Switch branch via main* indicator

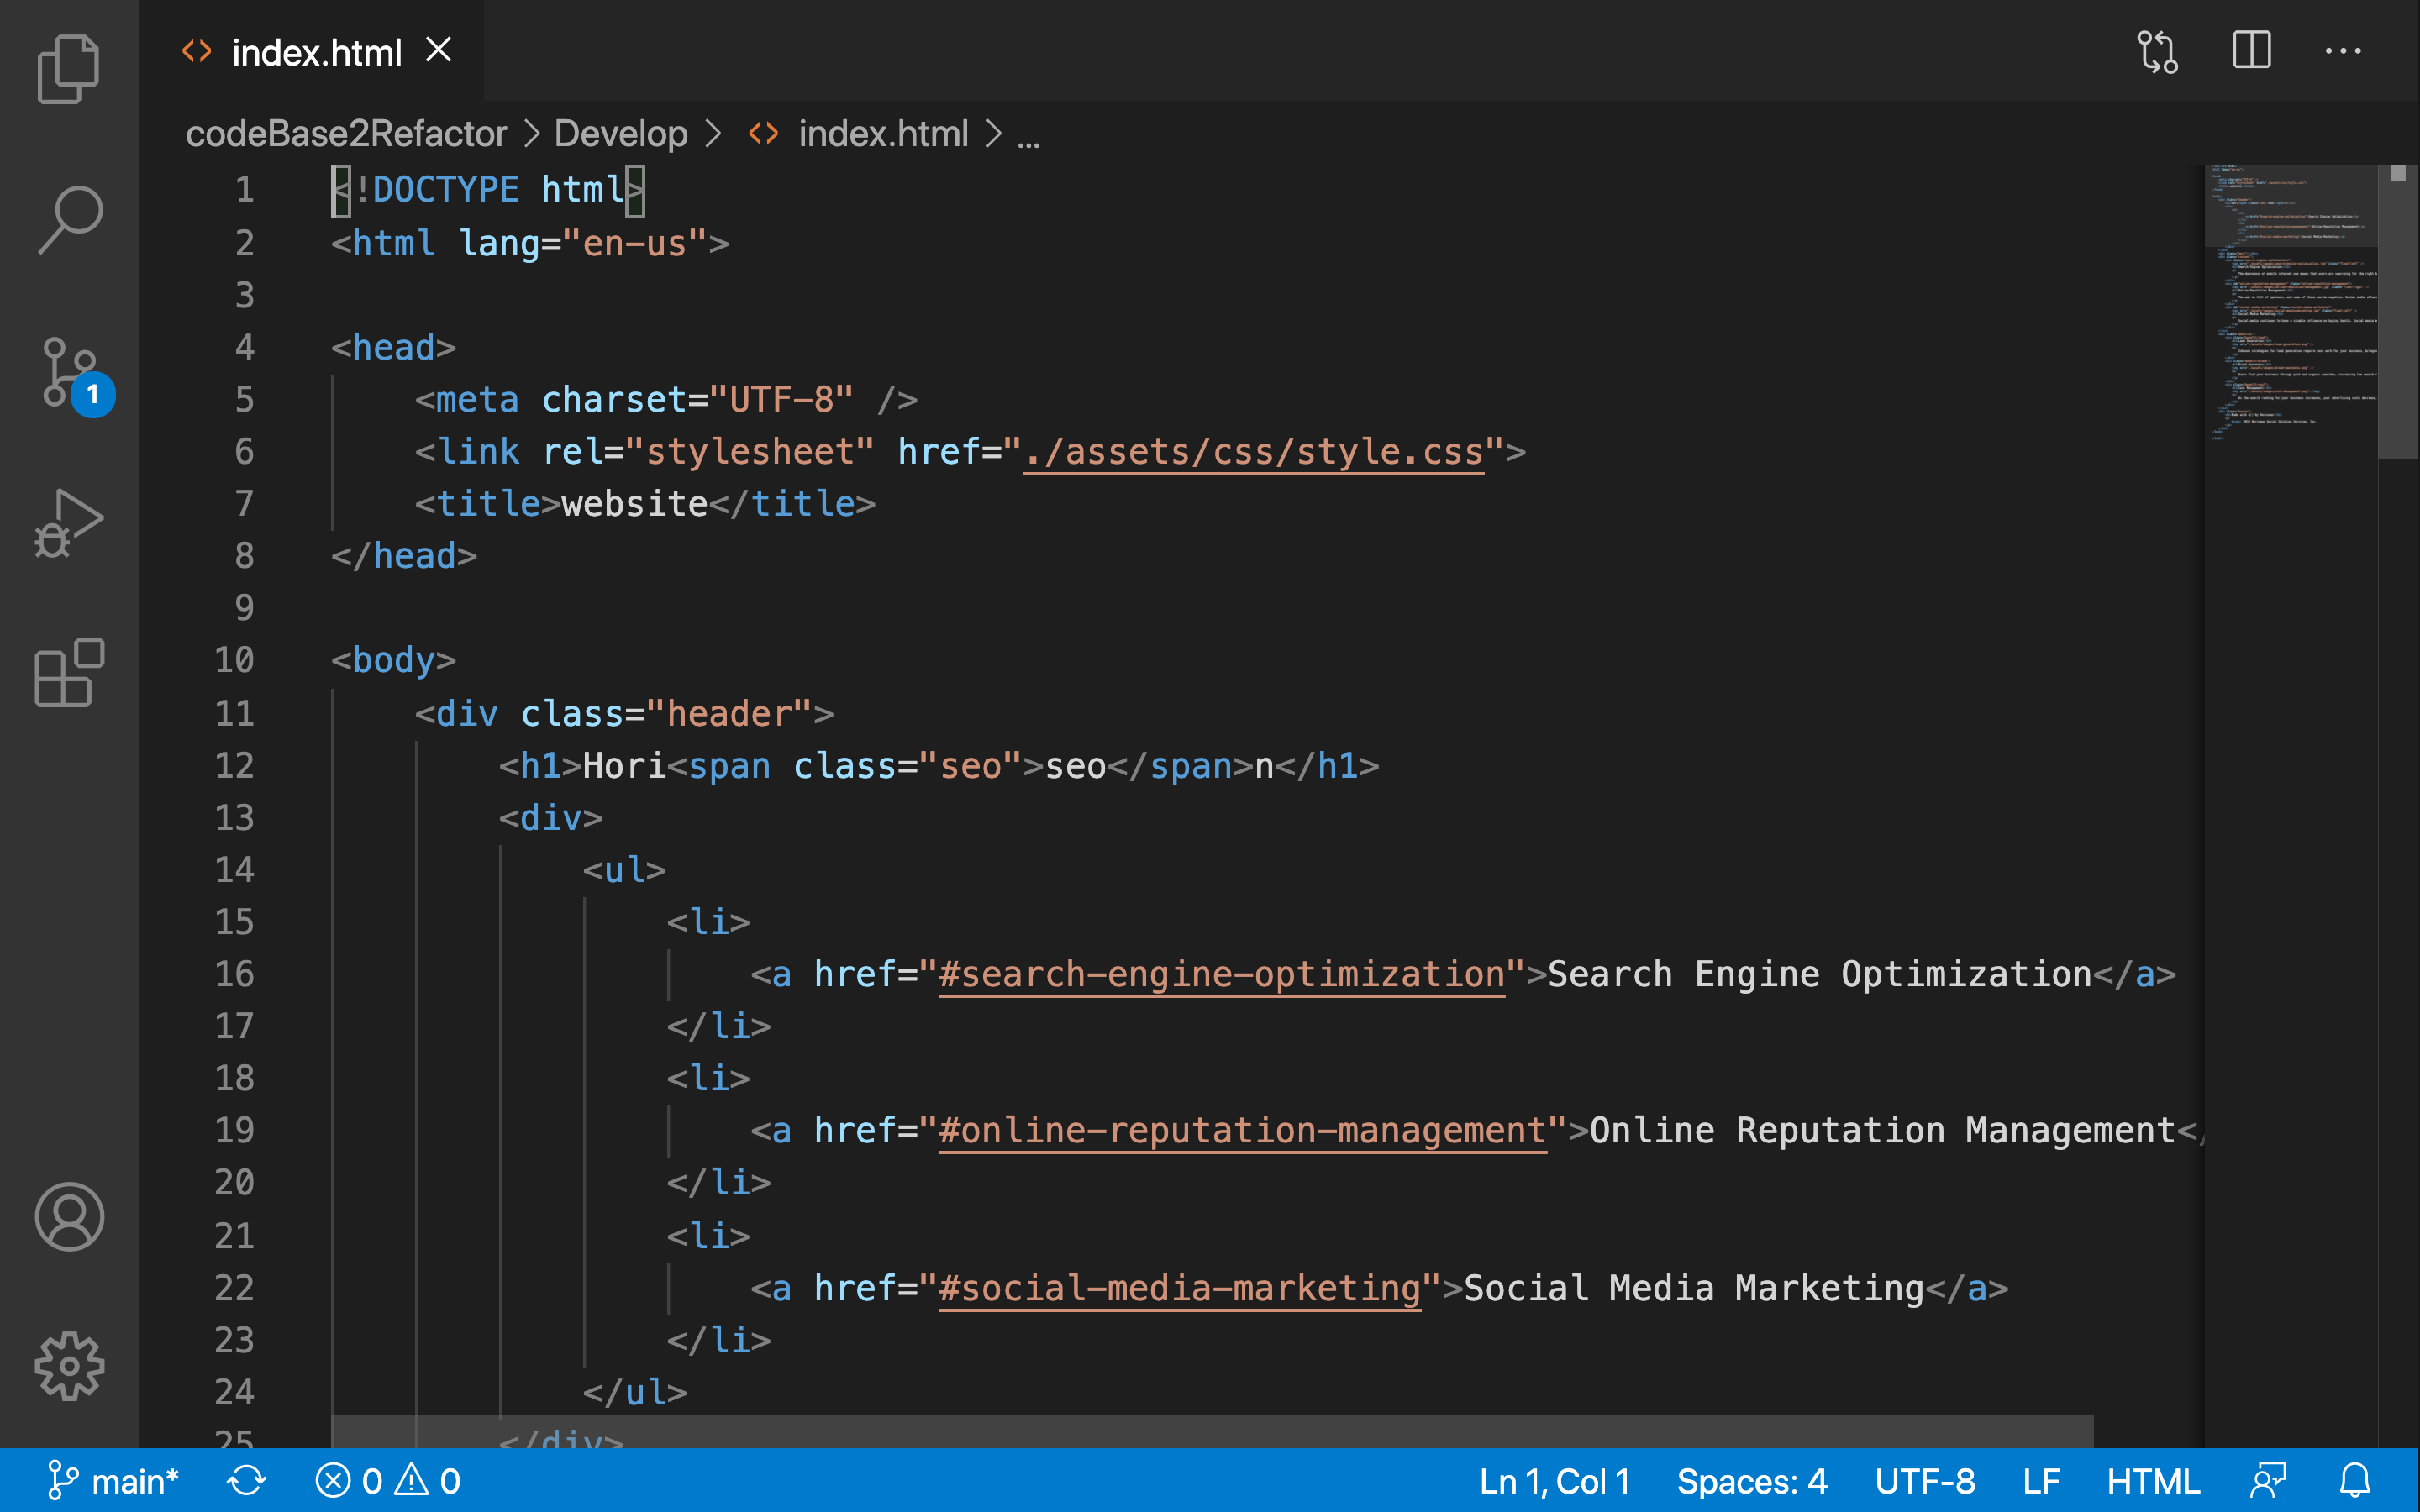pyautogui.click(x=113, y=1480)
